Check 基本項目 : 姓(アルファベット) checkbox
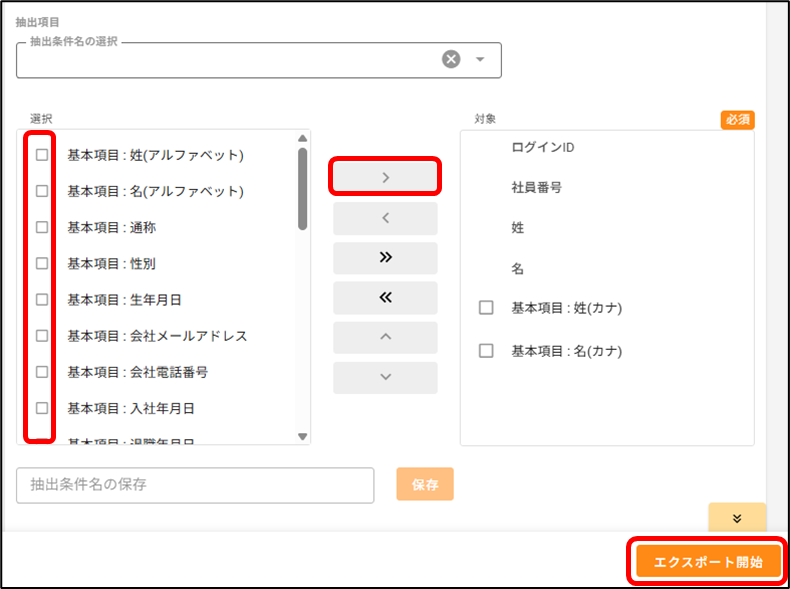Viewport: 790px width, 589px height. [x=42, y=155]
